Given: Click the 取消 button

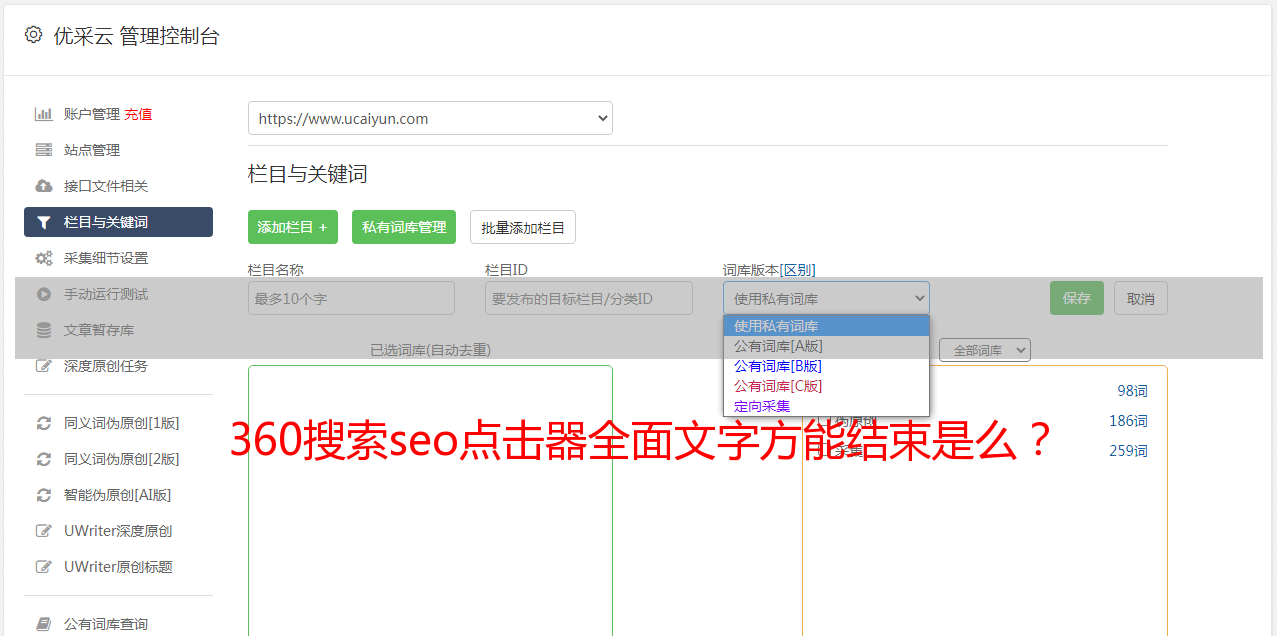Looking at the screenshot, I should [x=1141, y=298].
